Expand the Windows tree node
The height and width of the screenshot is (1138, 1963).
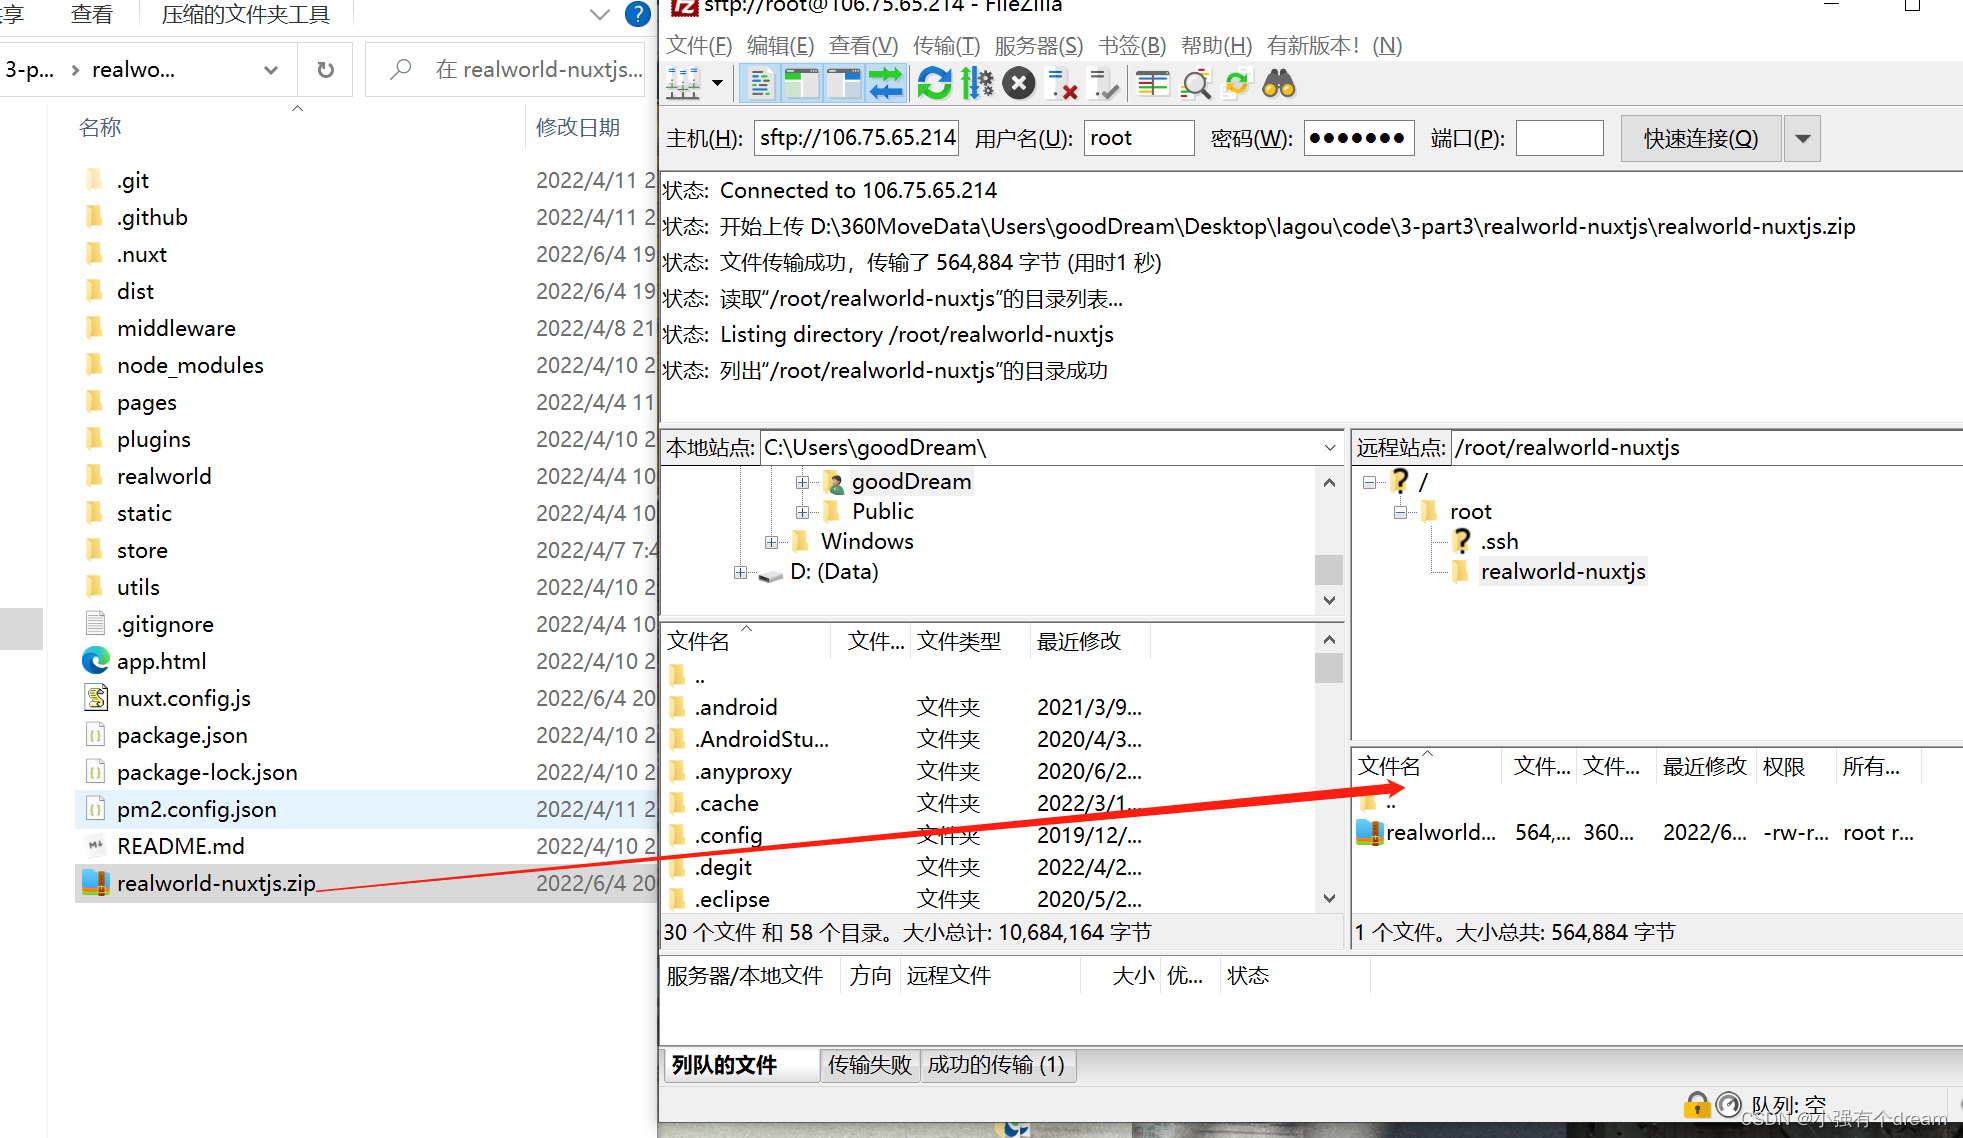tap(771, 542)
